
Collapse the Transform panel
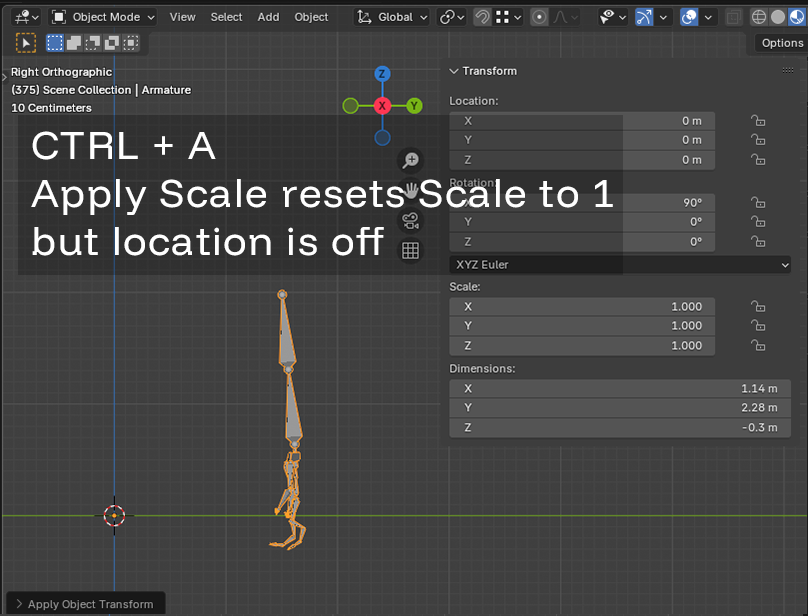454,71
